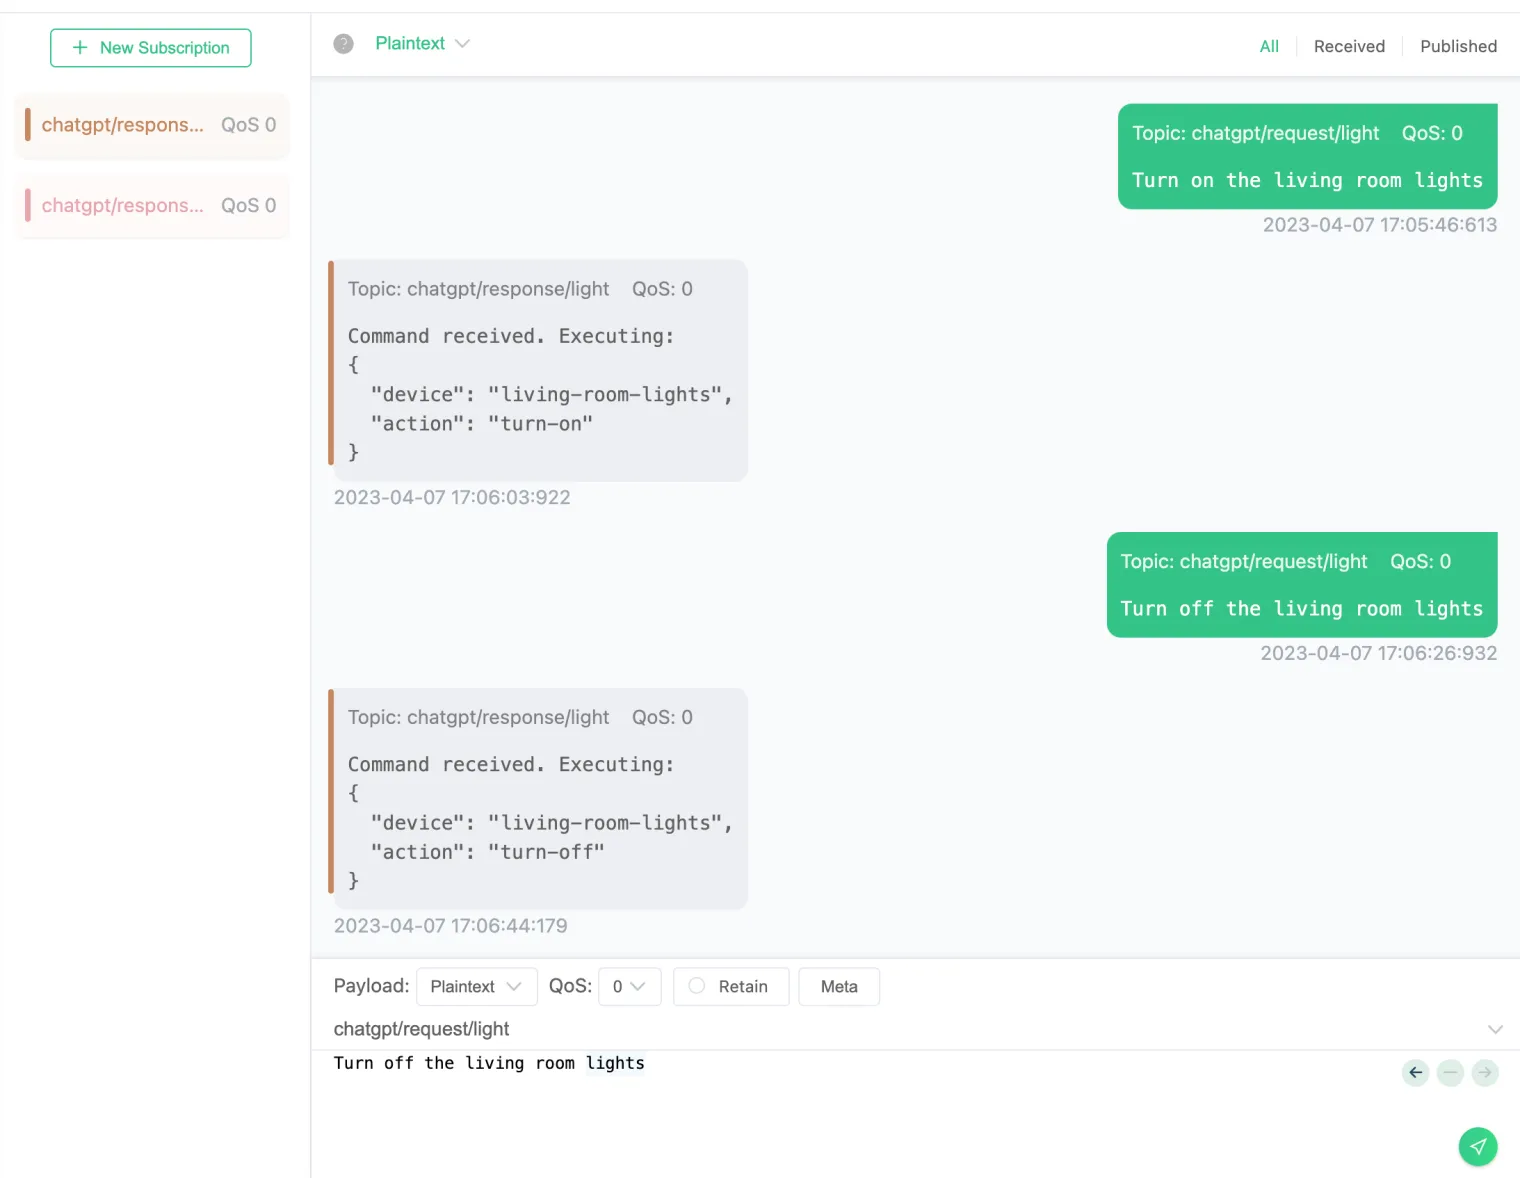Screen dimensions: 1520x1178
Task: Remove current payload entry with the minus icon
Action: [x=1450, y=1072]
